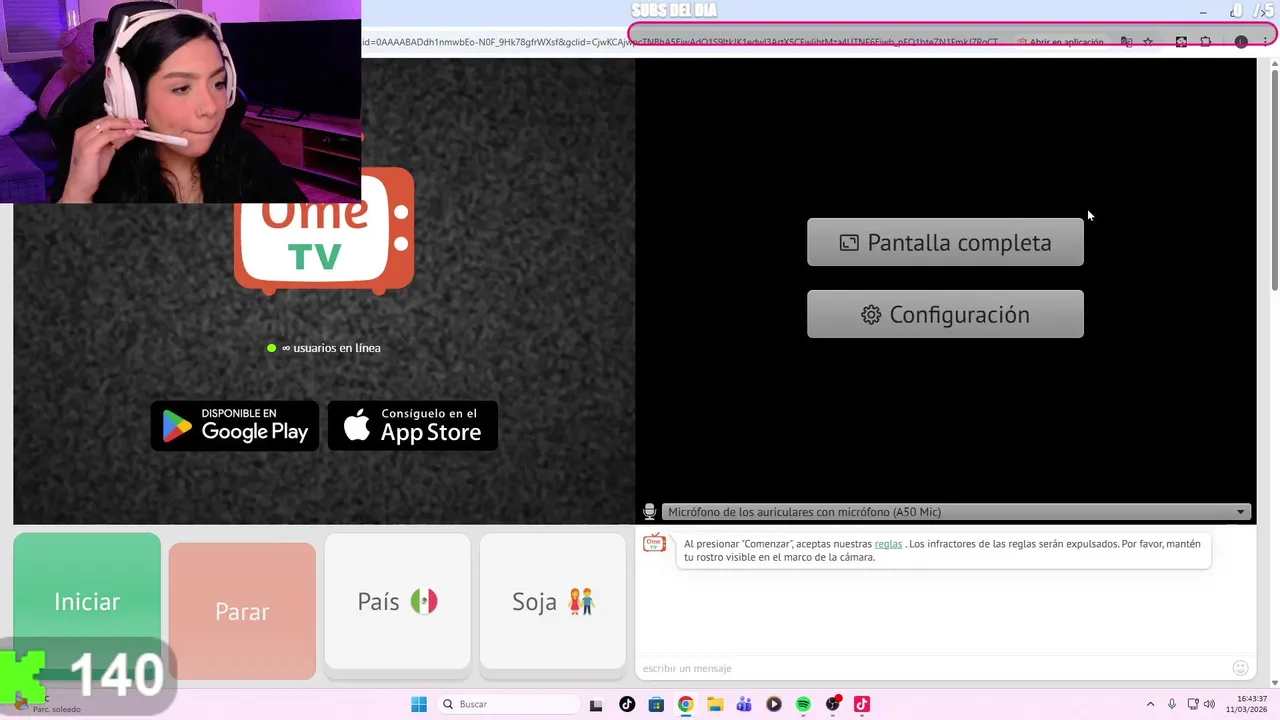Open OBS Studio from the taskbar
Viewport: 1280px width, 720px height.
833,704
